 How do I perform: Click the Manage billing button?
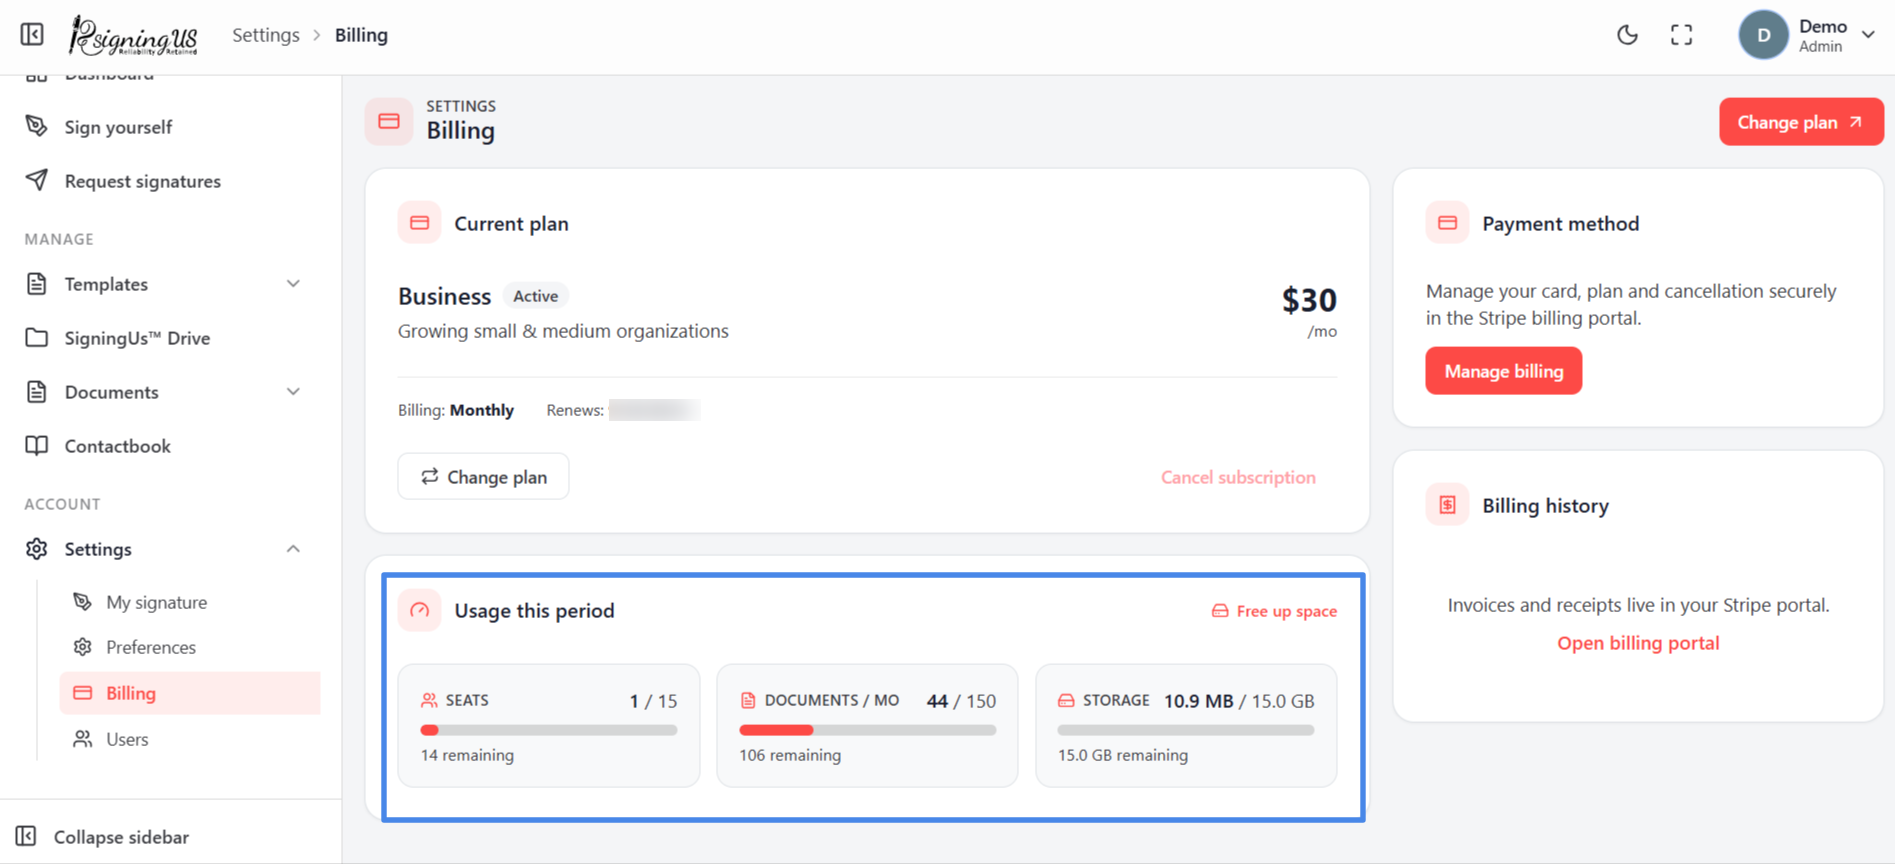click(1504, 371)
